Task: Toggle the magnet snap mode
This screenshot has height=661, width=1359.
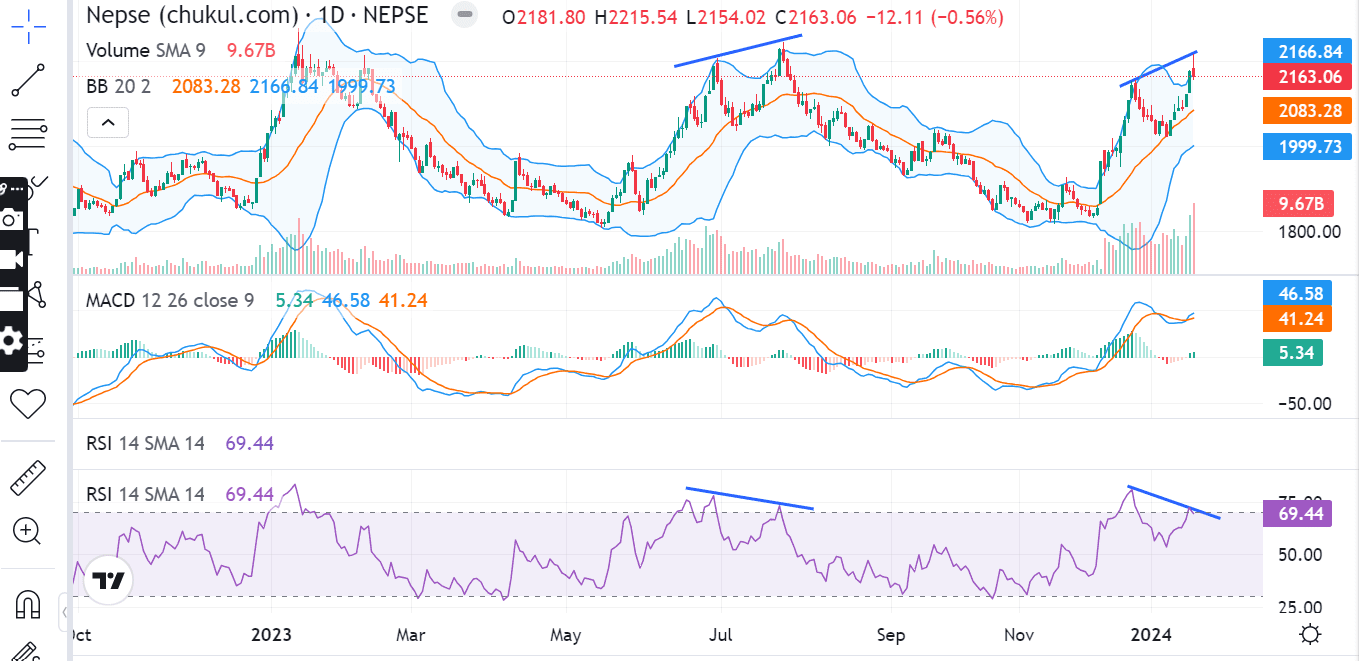Action: pyautogui.click(x=27, y=604)
